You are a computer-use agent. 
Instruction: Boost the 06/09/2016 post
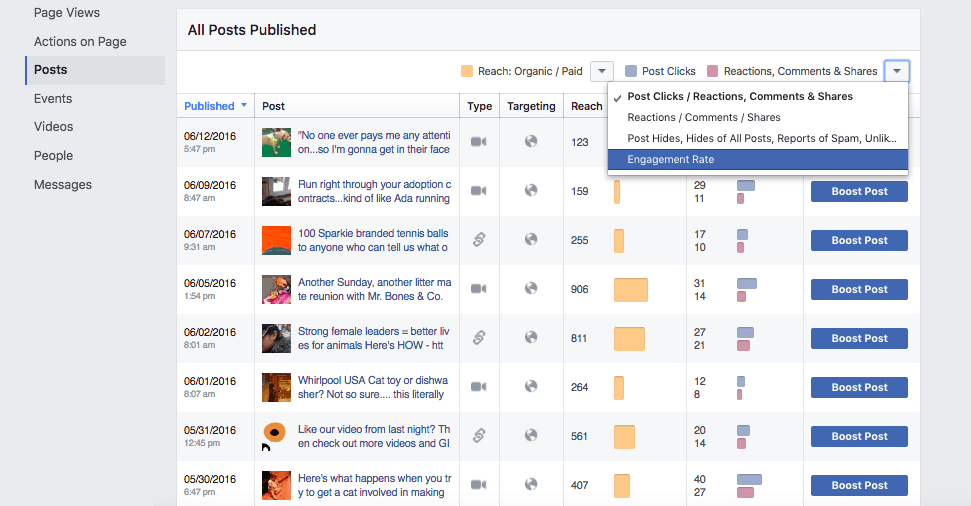tap(859, 191)
